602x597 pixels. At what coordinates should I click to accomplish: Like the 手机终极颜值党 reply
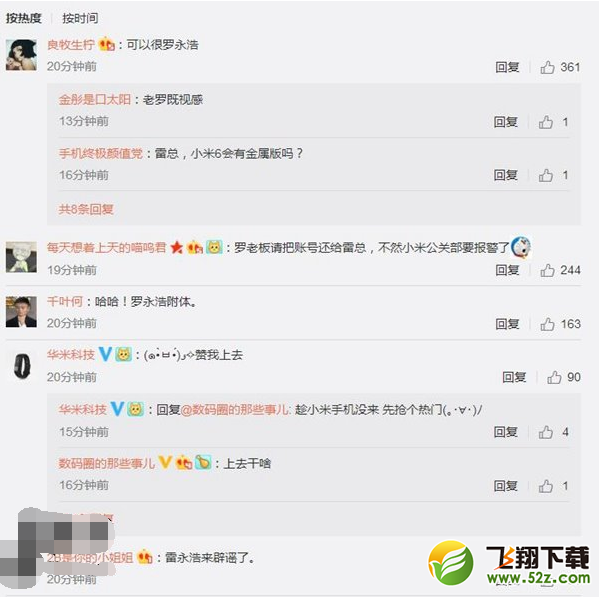click(546, 175)
